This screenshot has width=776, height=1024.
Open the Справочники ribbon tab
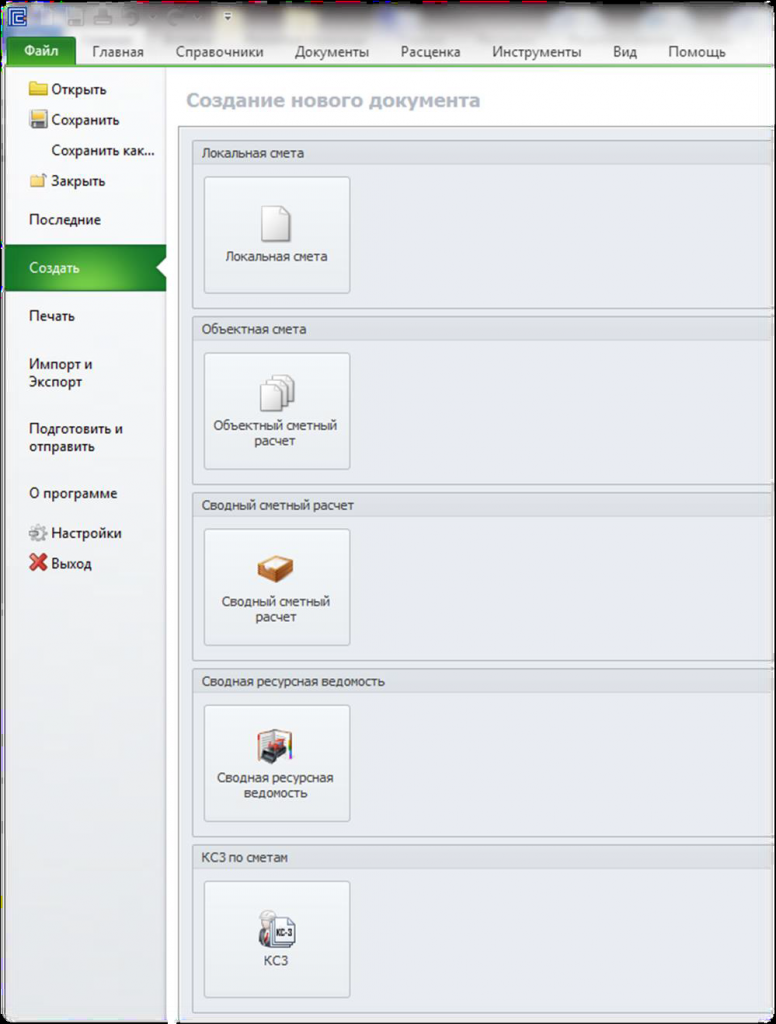(219, 52)
